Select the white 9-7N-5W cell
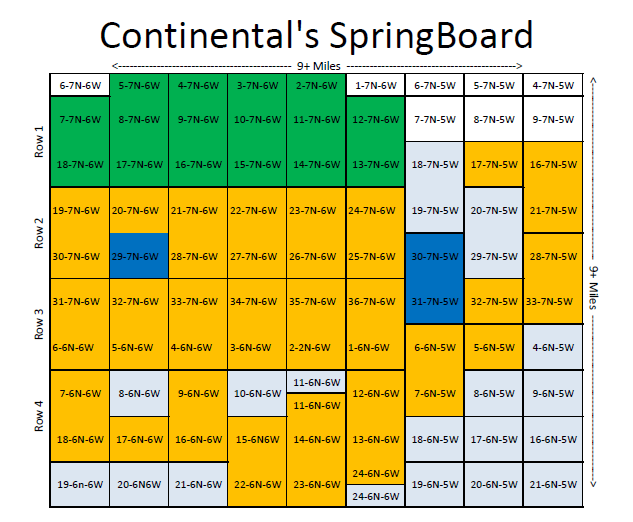 [552, 120]
